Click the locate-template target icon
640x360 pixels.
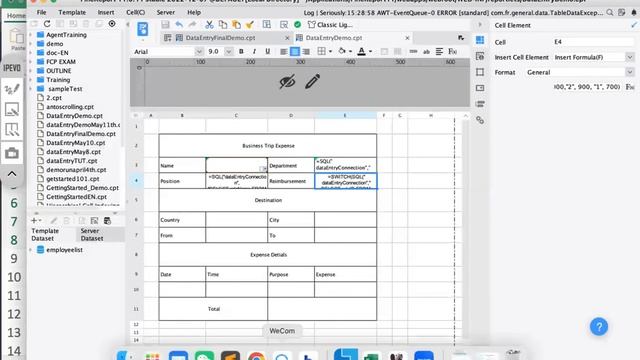pyautogui.click(x=112, y=24)
